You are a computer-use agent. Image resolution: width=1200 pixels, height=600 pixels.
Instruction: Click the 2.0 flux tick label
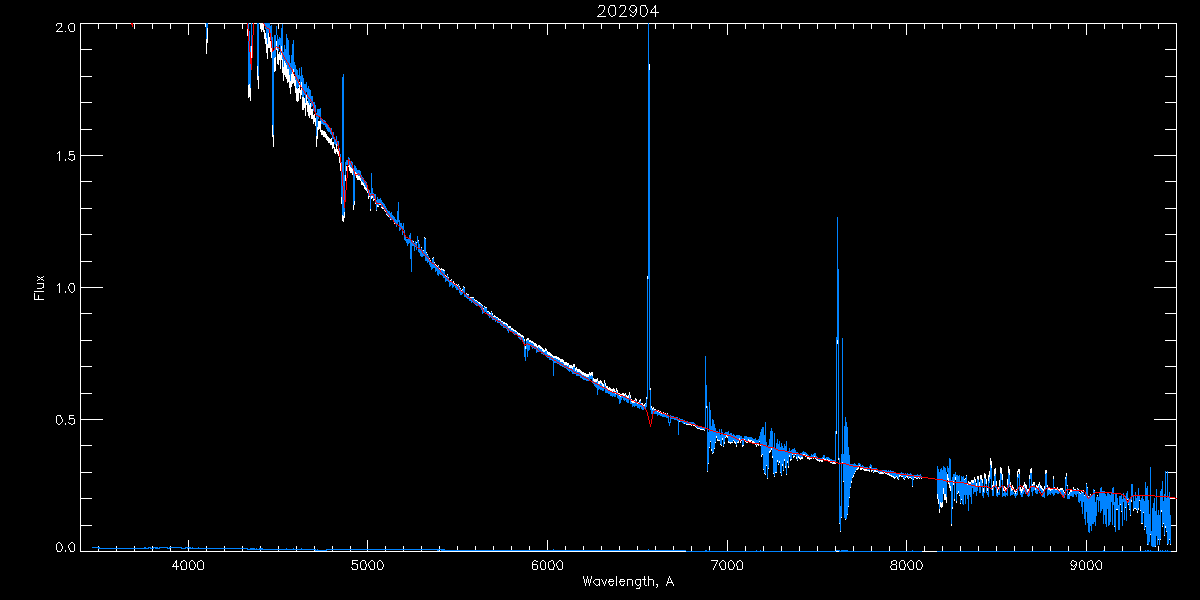pyautogui.click(x=65, y=28)
